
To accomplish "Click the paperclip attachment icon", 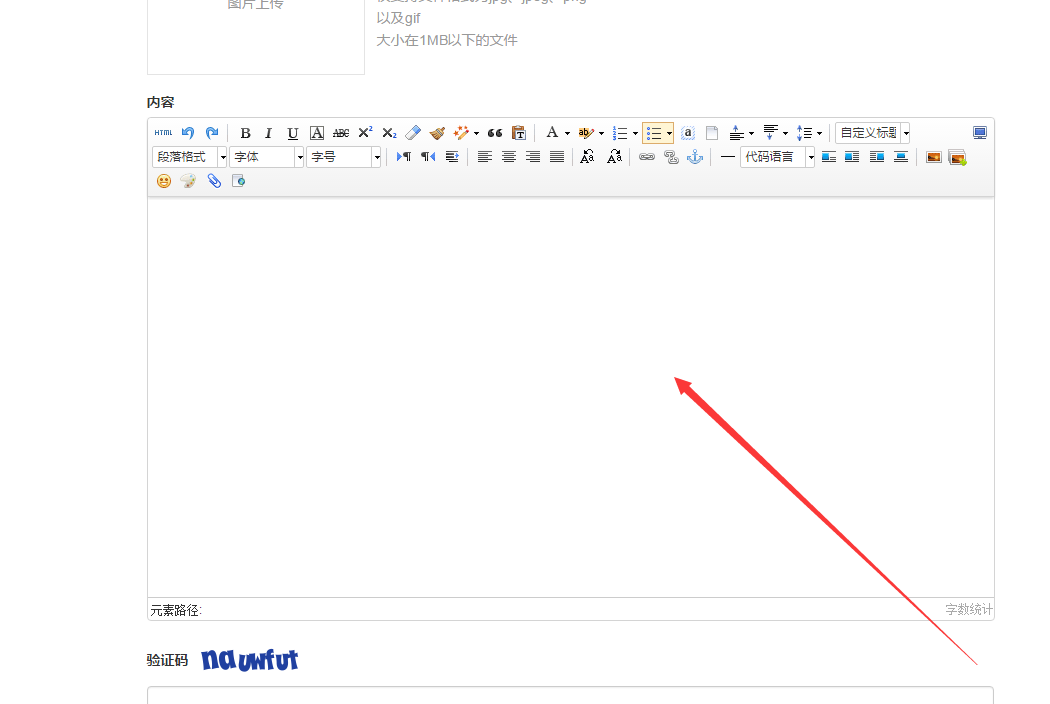I will pyautogui.click(x=214, y=181).
